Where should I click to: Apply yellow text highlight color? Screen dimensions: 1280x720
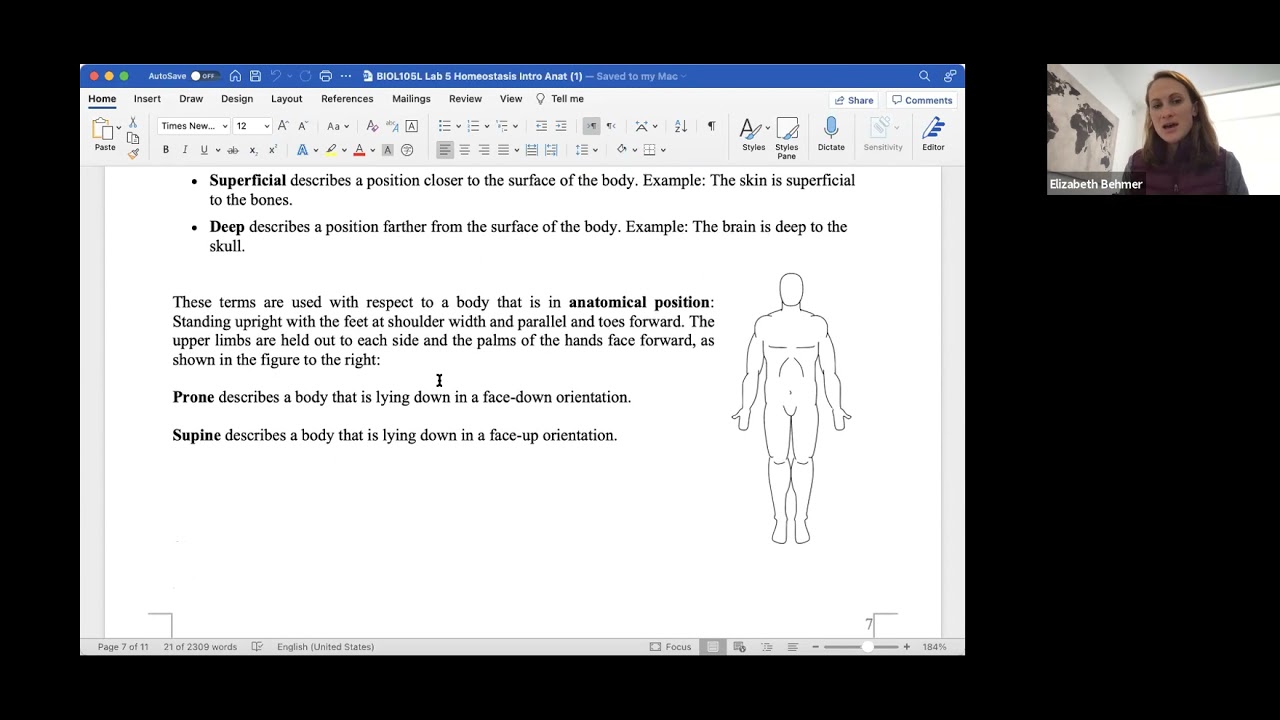point(331,150)
